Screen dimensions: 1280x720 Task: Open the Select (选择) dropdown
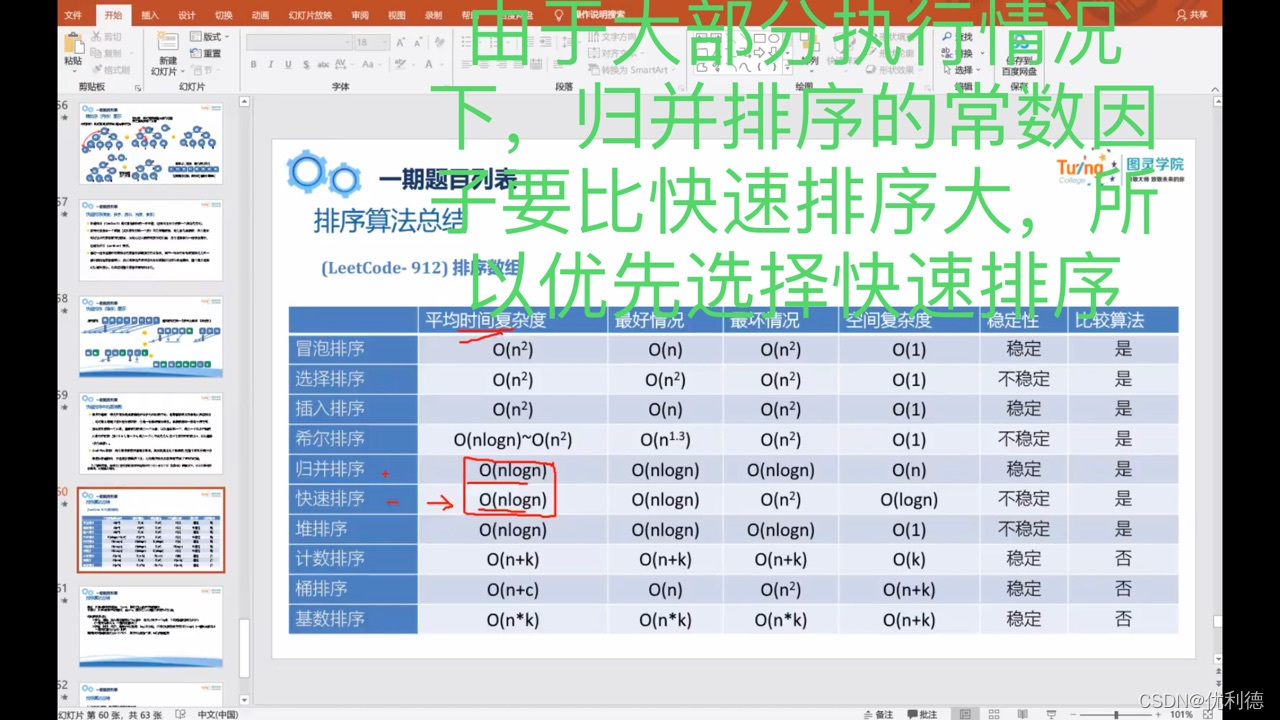click(x=961, y=70)
